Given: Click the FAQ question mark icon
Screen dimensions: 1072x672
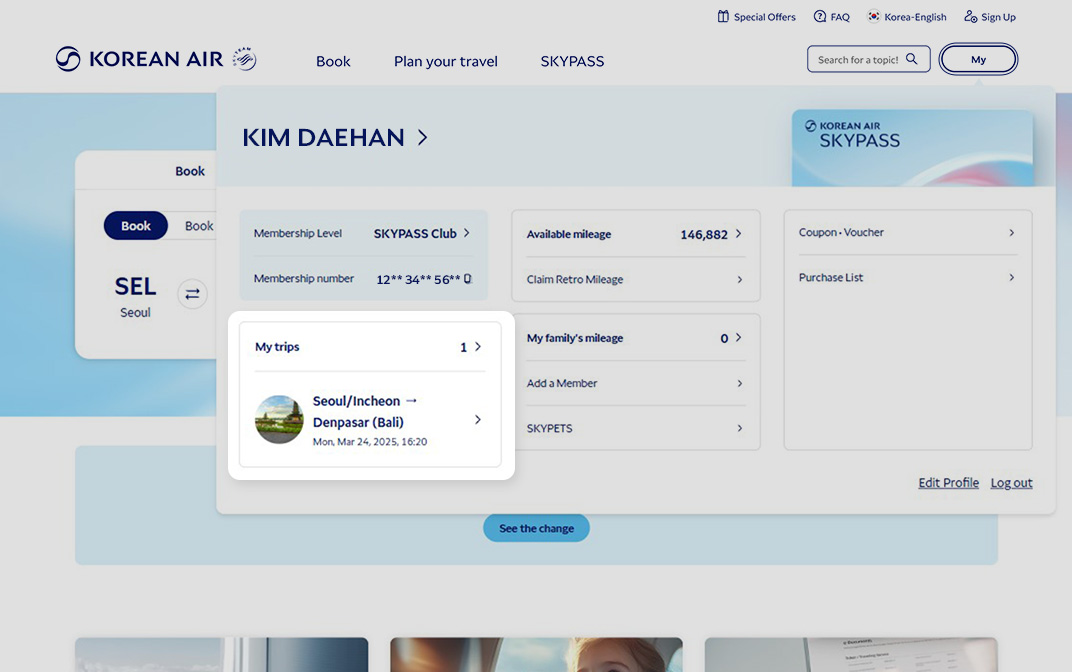Looking at the screenshot, I should pyautogui.click(x=820, y=16).
